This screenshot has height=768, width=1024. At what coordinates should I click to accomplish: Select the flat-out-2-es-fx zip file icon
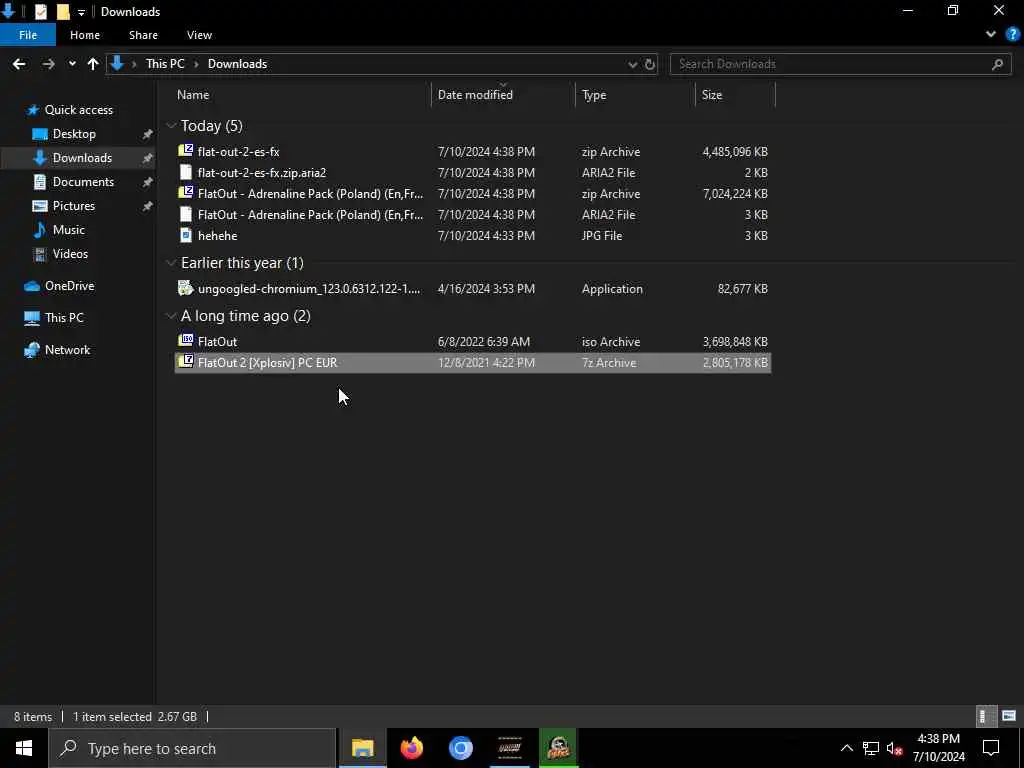(185, 151)
